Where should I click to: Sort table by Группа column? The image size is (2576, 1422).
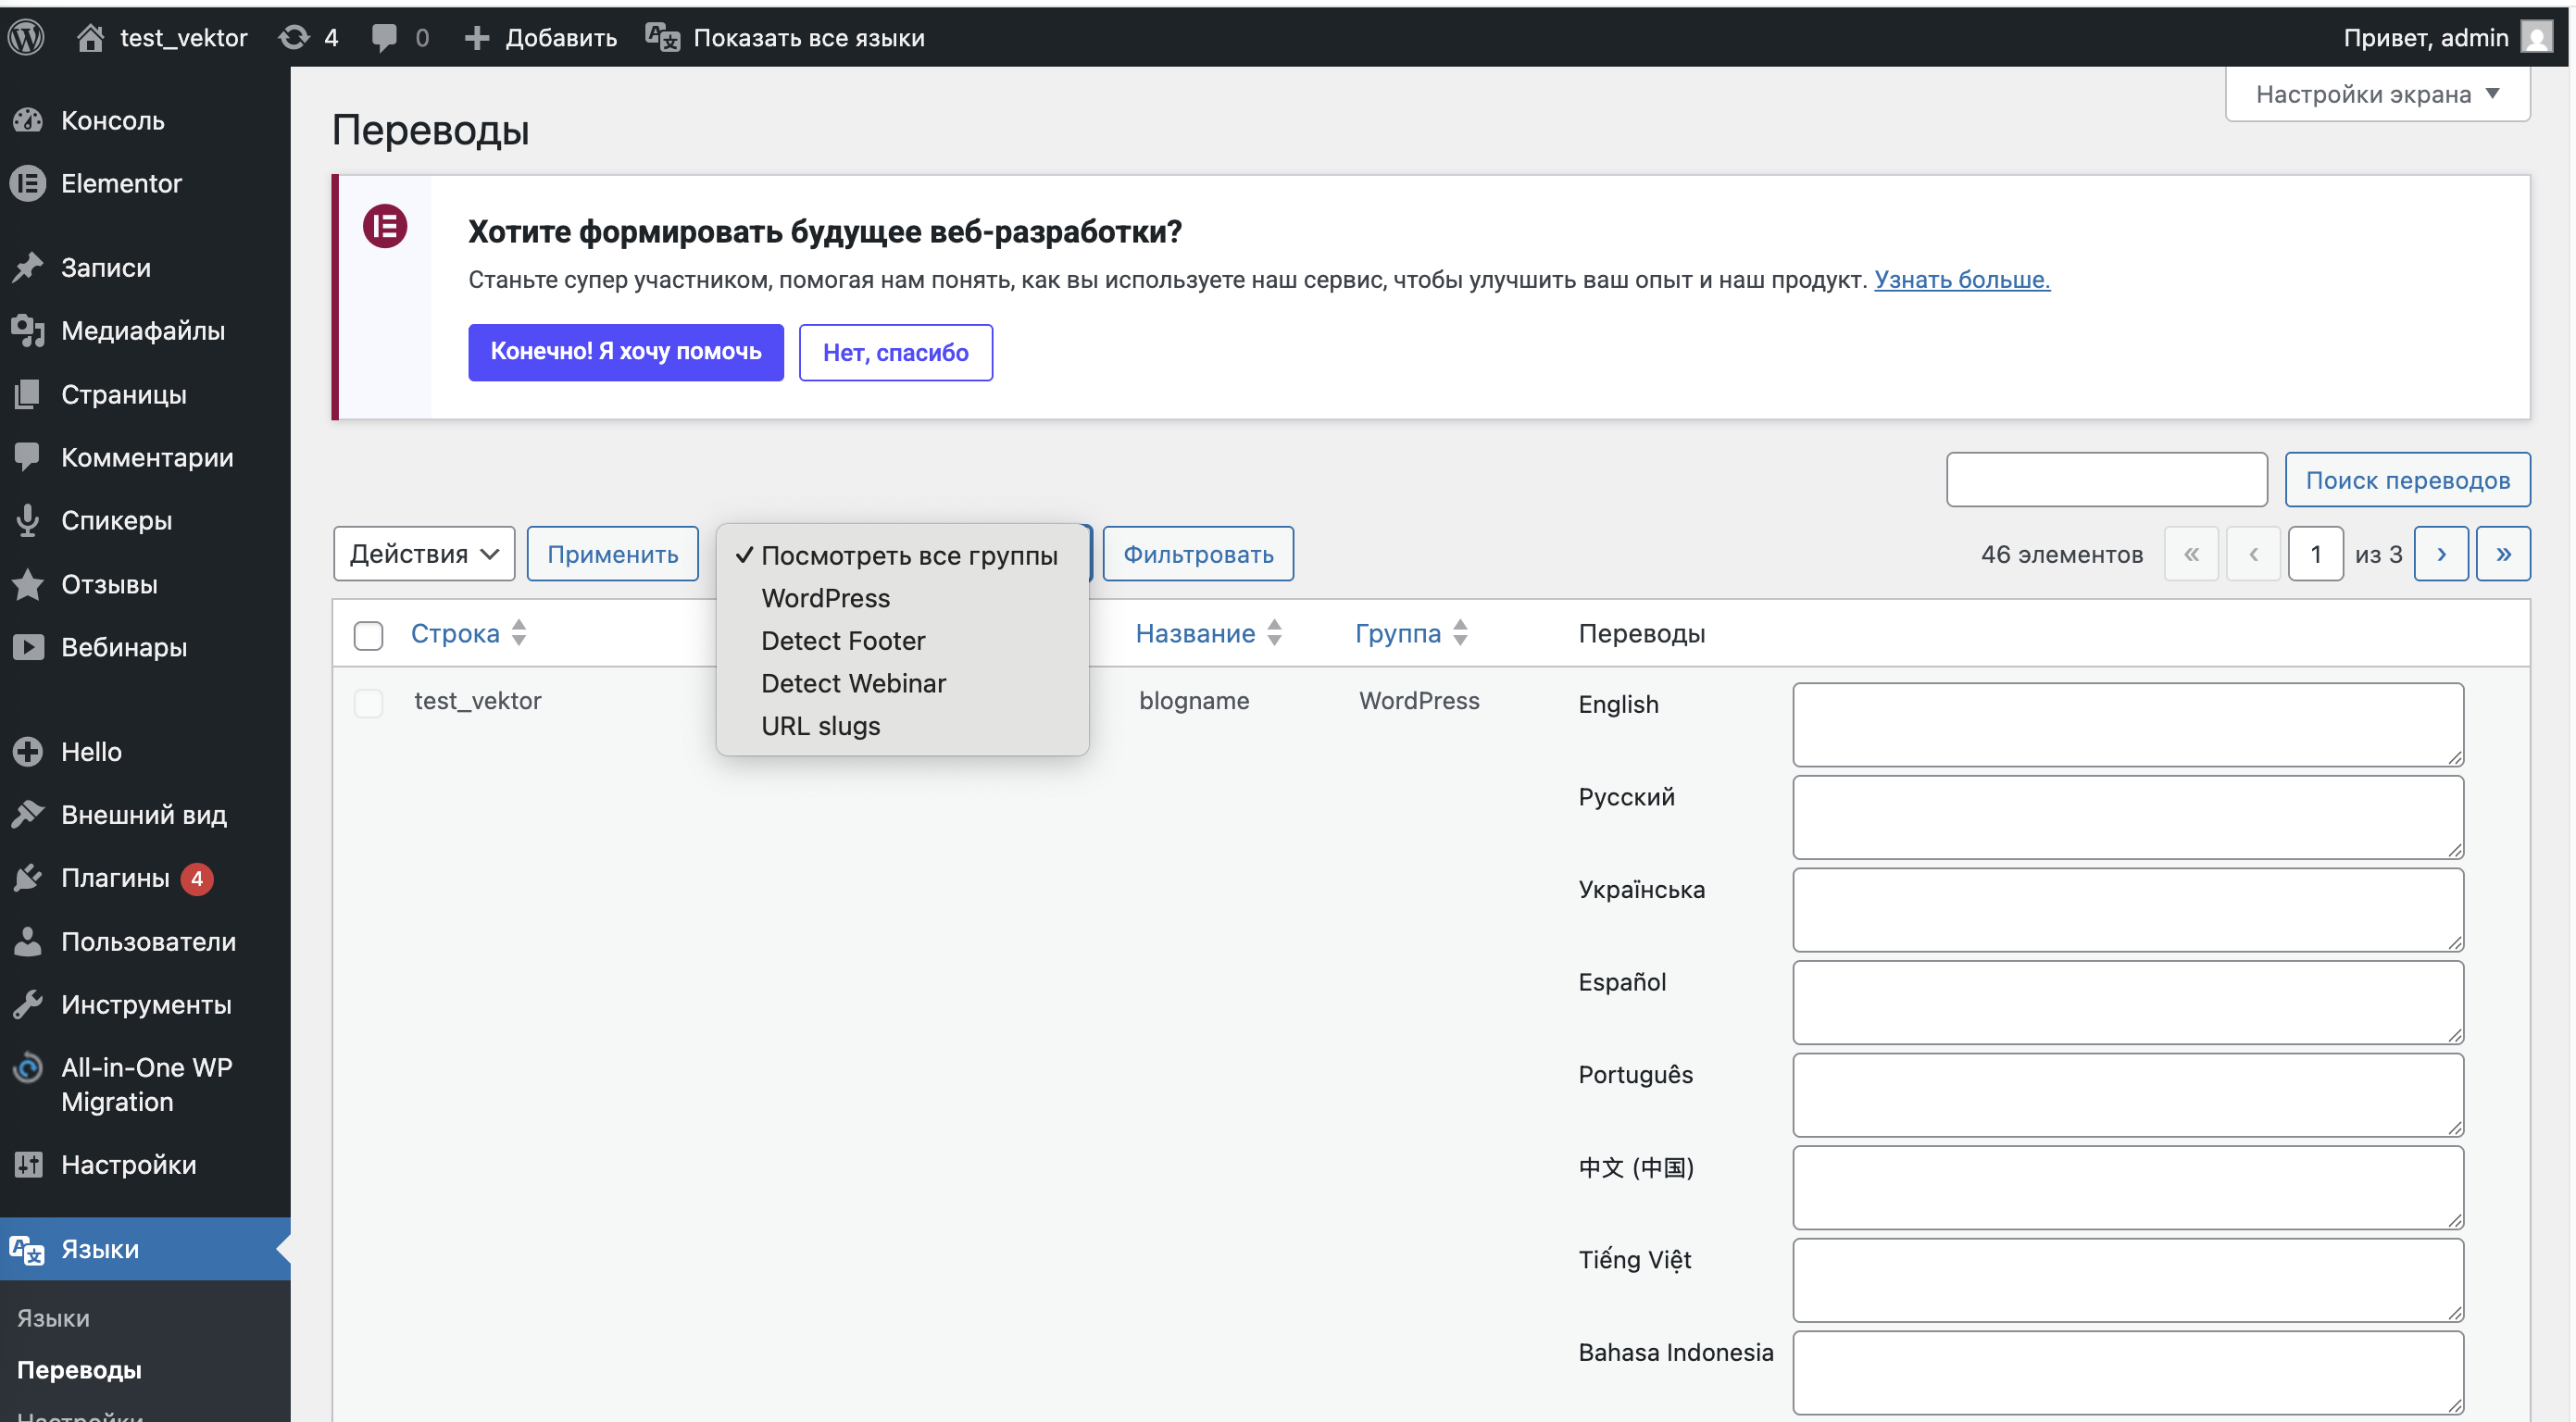click(1398, 633)
